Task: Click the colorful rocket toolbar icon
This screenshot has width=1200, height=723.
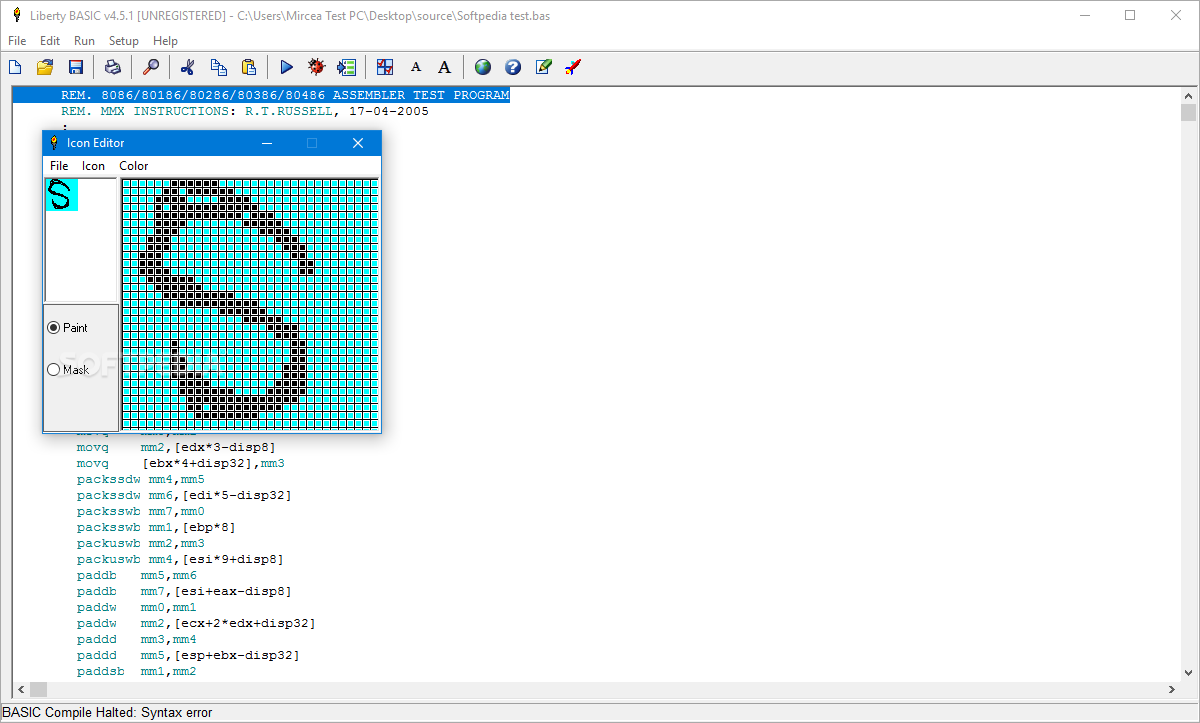Action: pos(573,67)
